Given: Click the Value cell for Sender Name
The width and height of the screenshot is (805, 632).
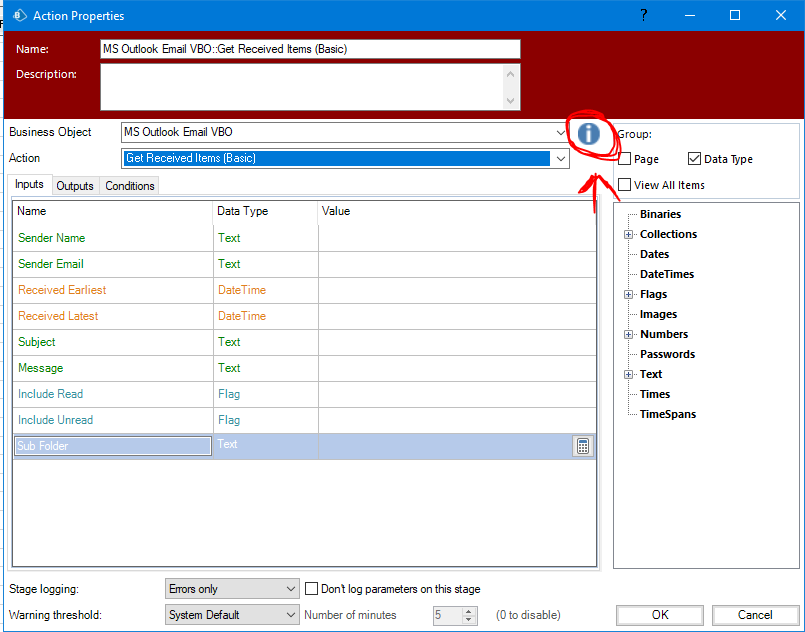Looking at the screenshot, I should 457,238.
